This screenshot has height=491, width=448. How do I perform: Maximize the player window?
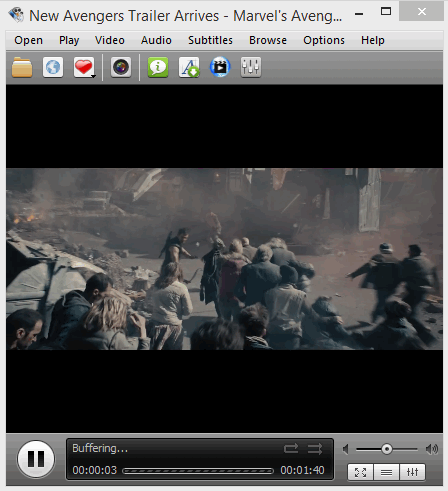(x=386, y=12)
